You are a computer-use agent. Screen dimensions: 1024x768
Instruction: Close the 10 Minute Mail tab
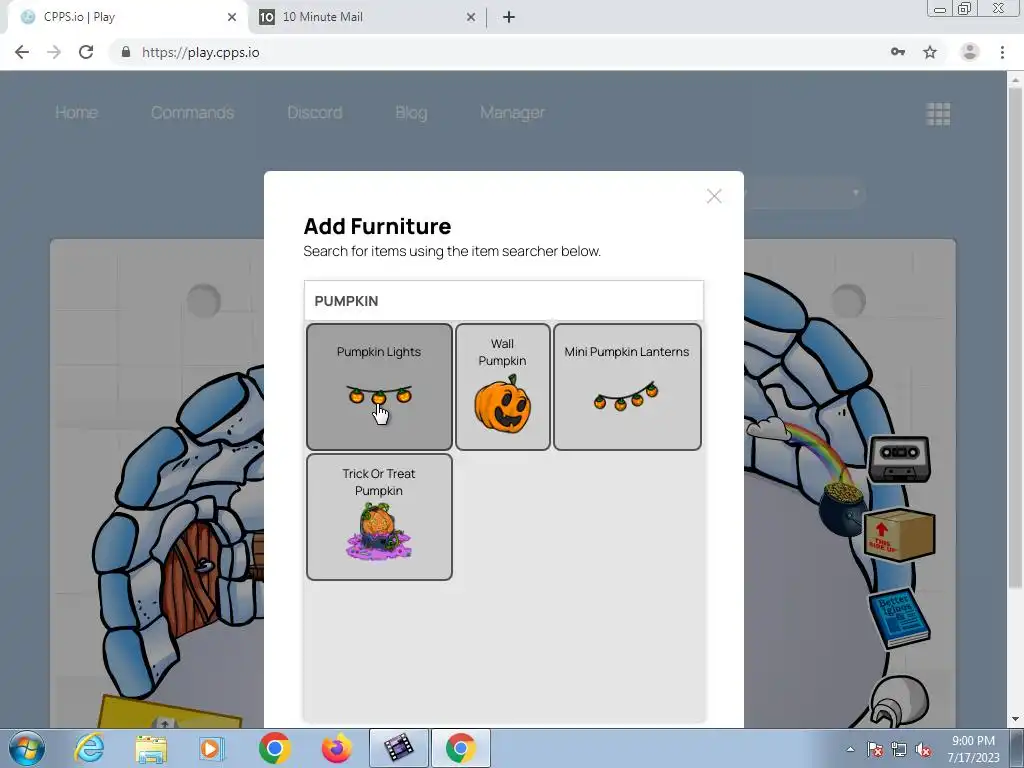pos(471,18)
